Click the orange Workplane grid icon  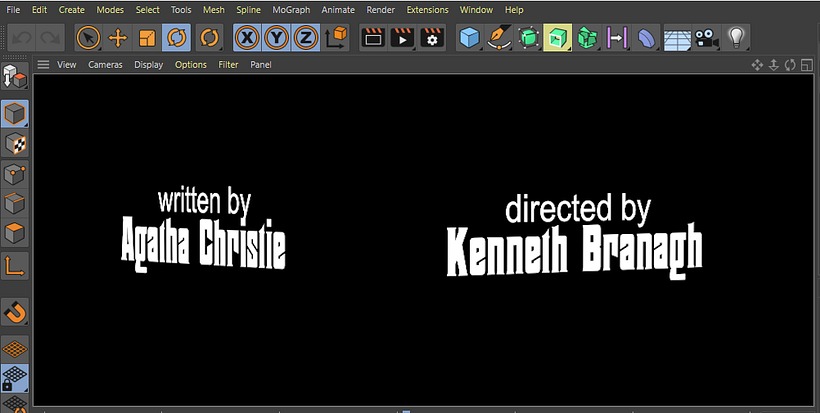[x=15, y=349]
